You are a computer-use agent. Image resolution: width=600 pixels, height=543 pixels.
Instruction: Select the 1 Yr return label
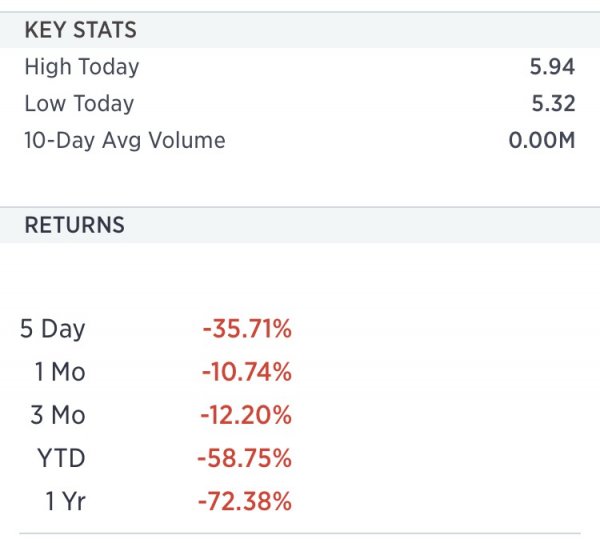65,501
